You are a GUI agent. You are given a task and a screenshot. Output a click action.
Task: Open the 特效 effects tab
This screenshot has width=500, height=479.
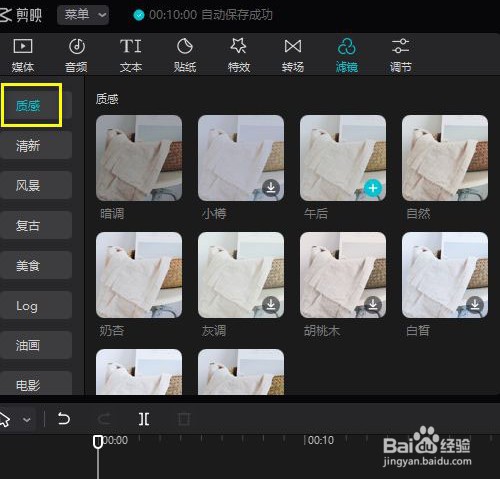click(x=239, y=55)
